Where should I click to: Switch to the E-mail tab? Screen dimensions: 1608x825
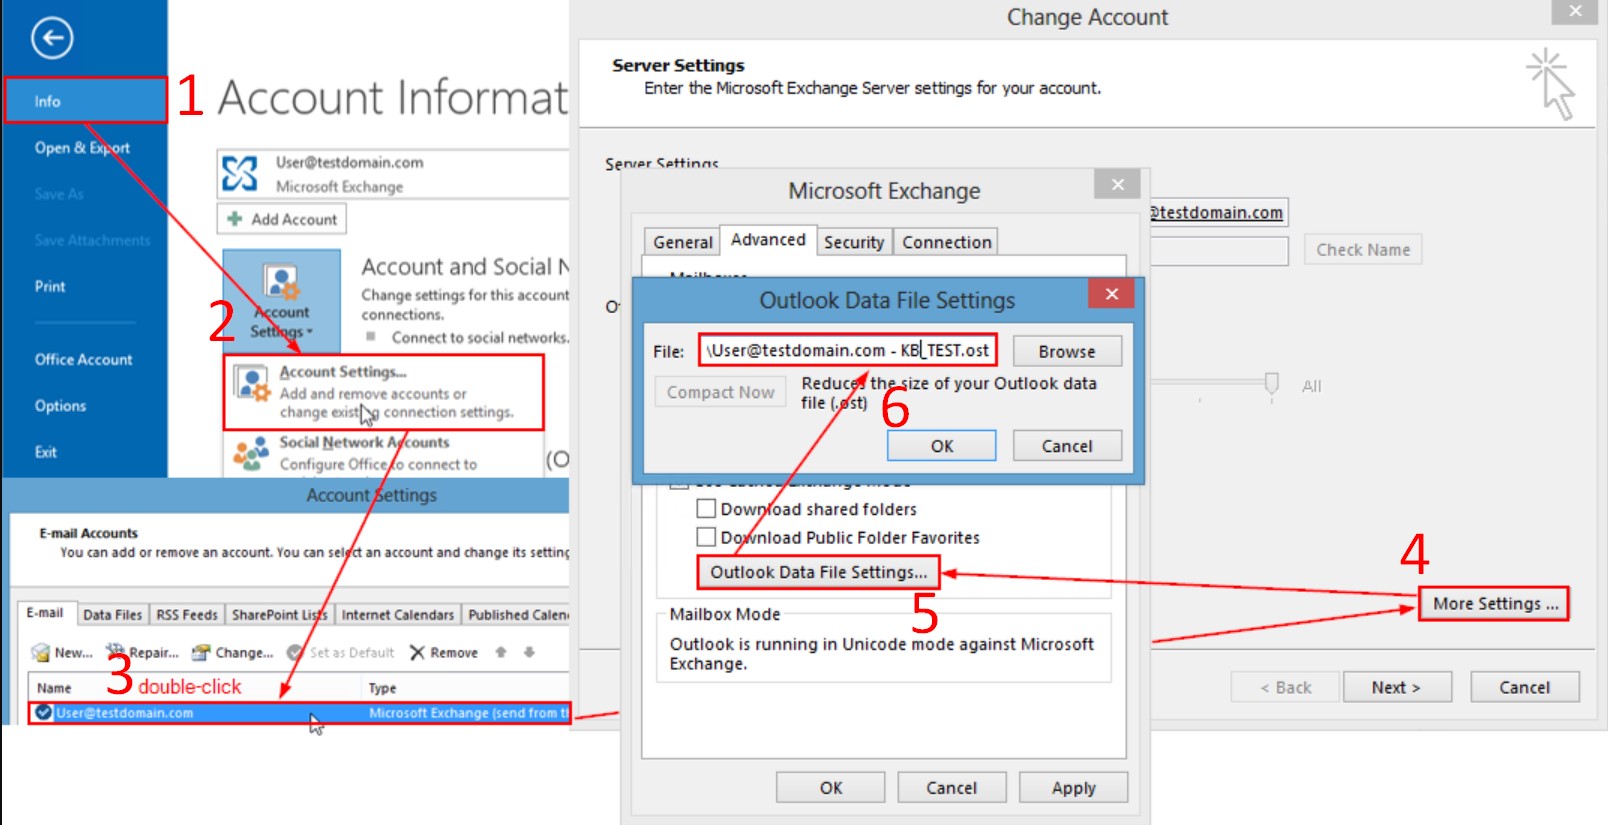coord(45,613)
